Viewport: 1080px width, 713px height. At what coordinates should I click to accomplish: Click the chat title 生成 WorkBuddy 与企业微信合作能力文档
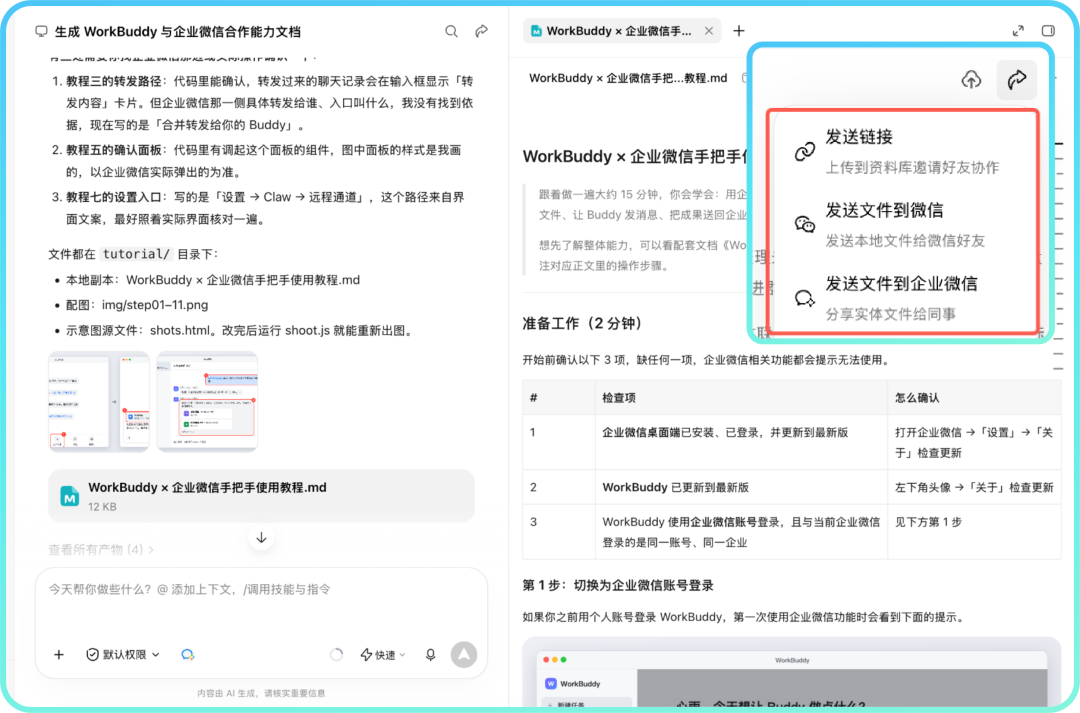[178, 32]
